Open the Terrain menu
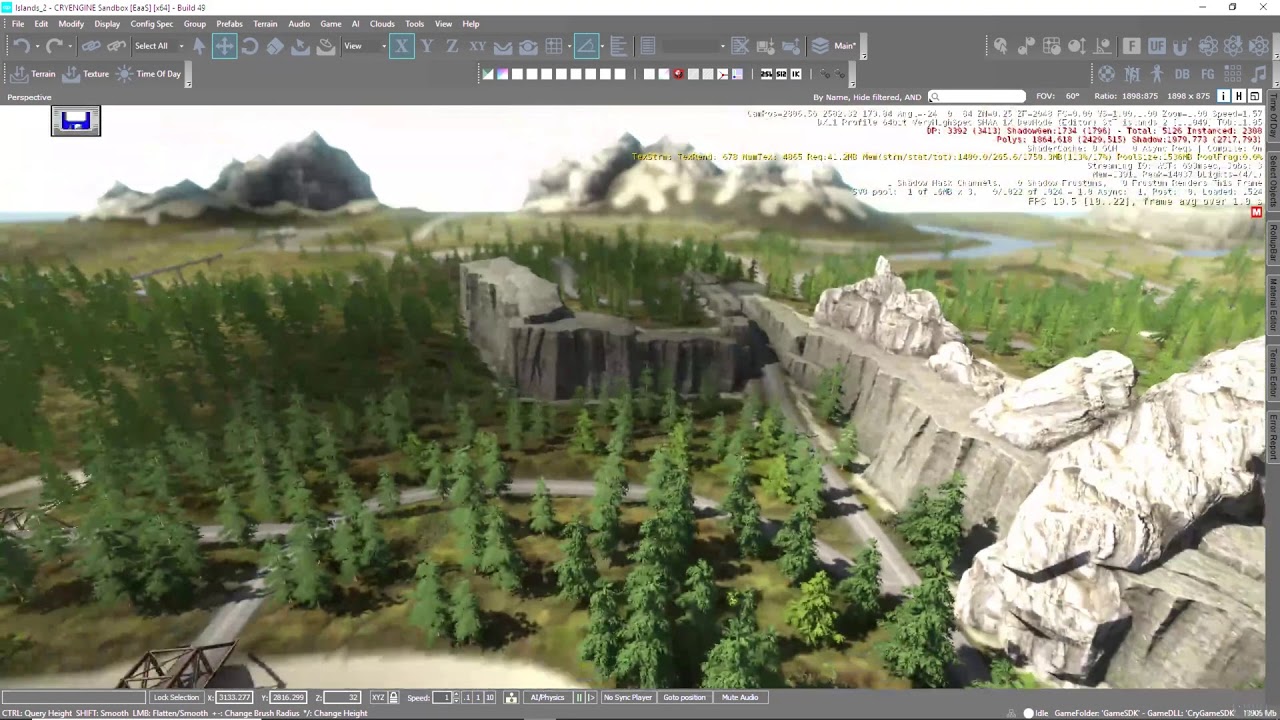Screen dimensions: 1280x720 click(x=265, y=23)
